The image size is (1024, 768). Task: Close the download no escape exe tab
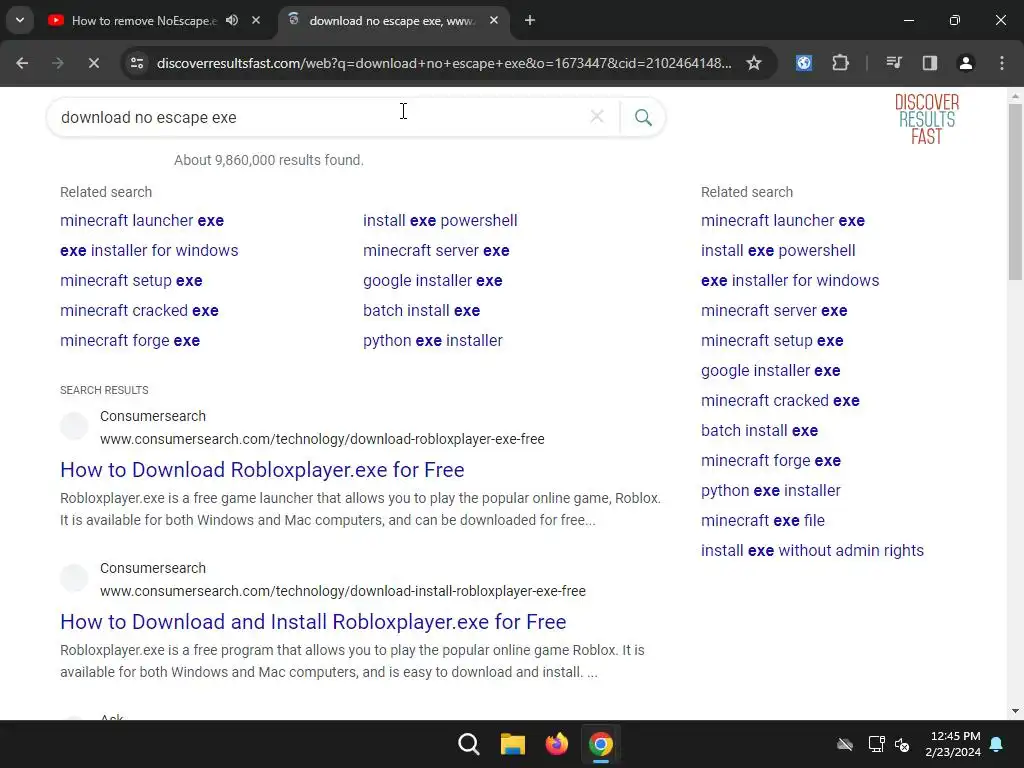(494, 20)
